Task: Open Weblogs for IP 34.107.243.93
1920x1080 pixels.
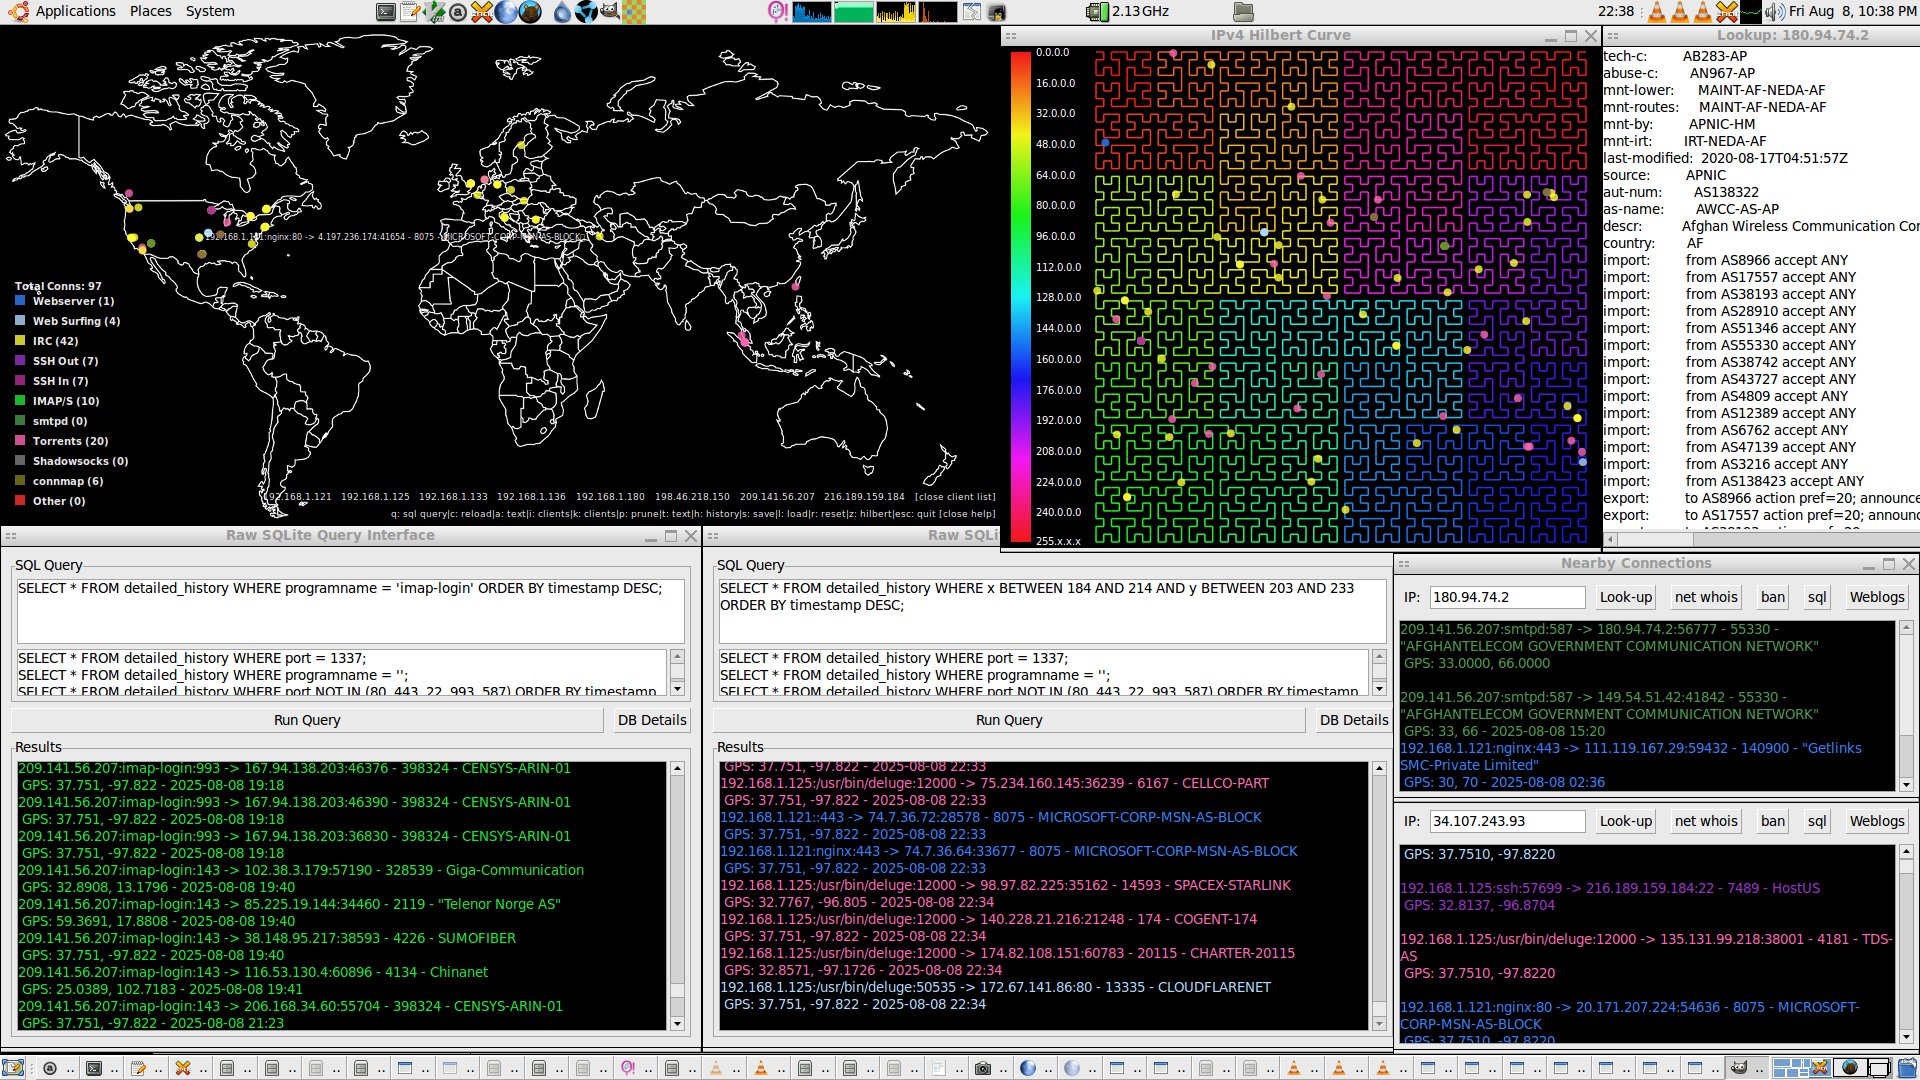Action: click(1877, 821)
